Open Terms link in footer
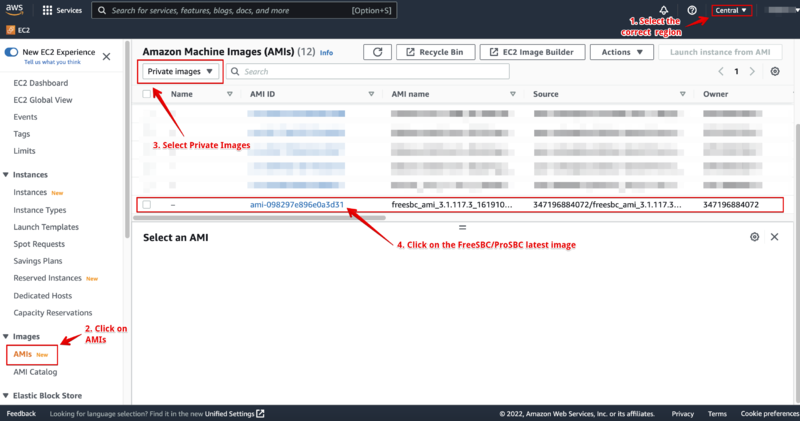This screenshot has width=800, height=421. point(717,414)
